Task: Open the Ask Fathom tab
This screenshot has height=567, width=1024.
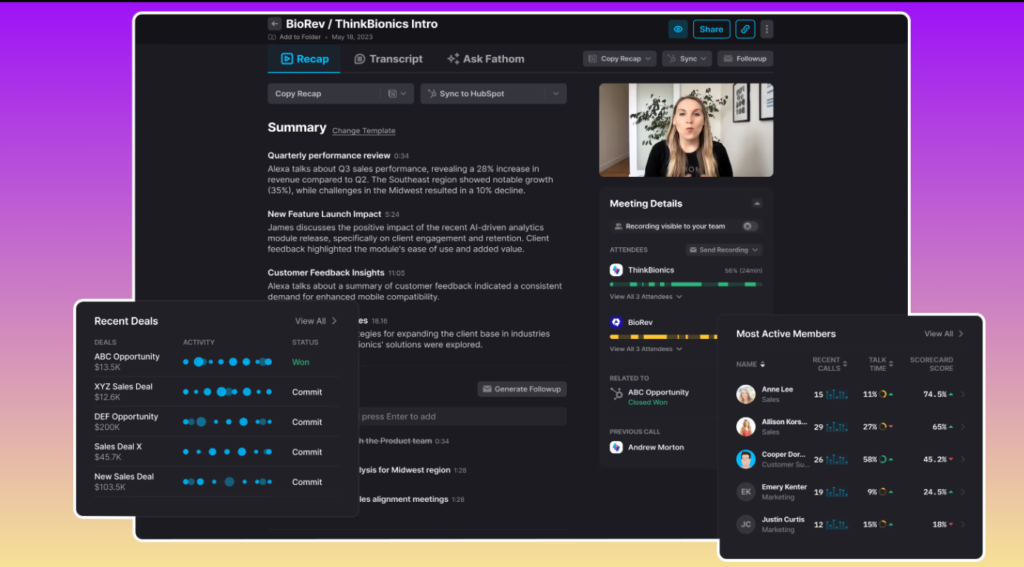Action: click(x=485, y=59)
